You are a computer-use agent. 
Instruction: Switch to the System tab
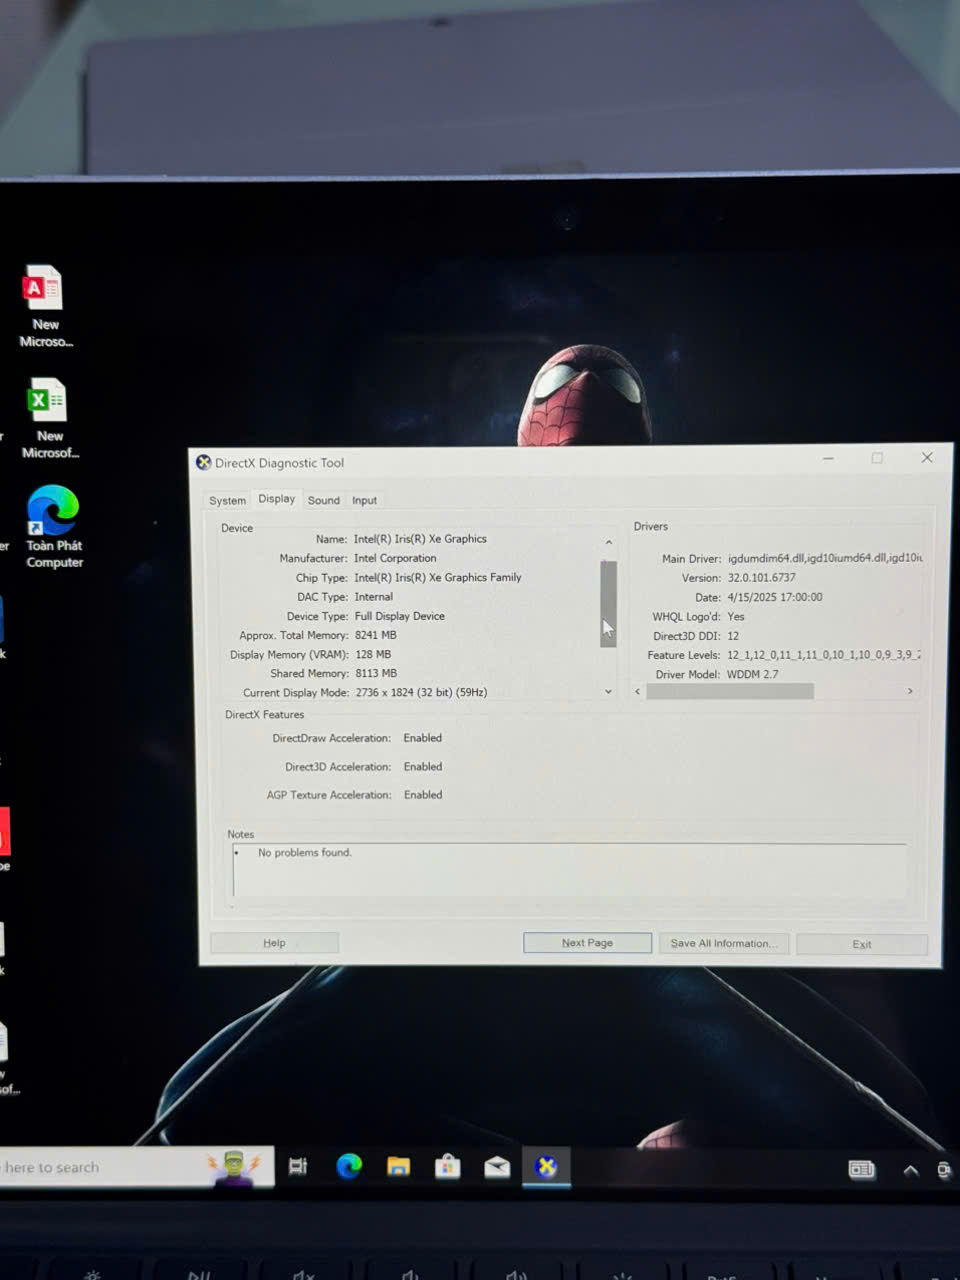(x=227, y=500)
